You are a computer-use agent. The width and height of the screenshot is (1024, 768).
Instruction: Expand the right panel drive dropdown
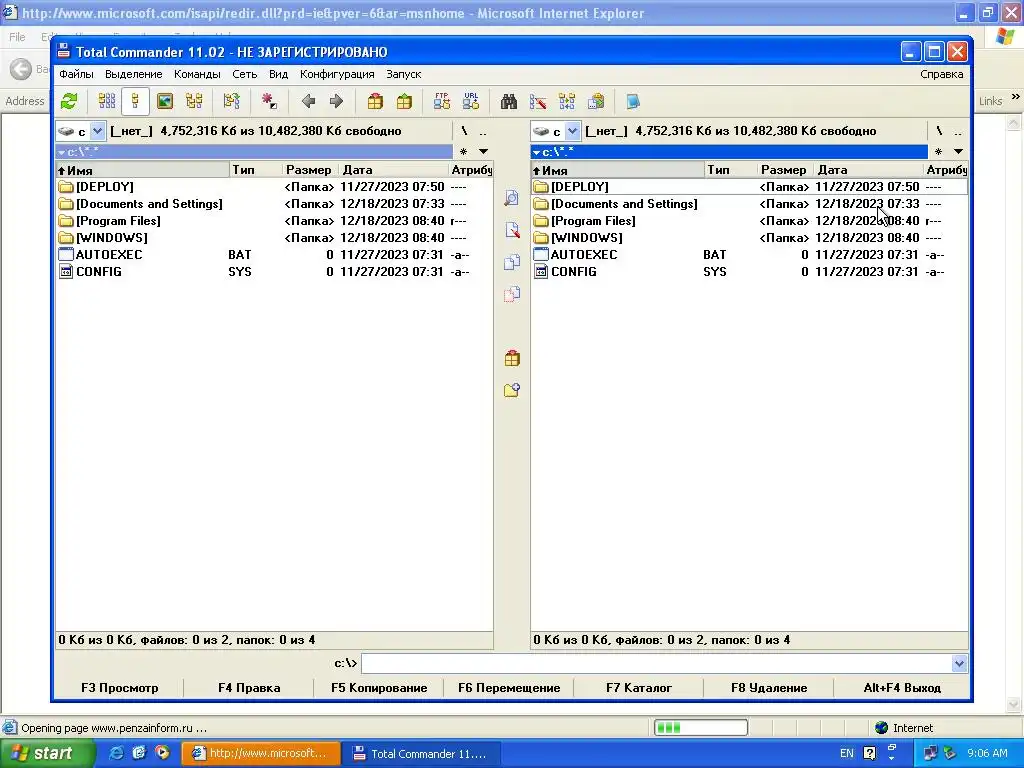(572, 131)
